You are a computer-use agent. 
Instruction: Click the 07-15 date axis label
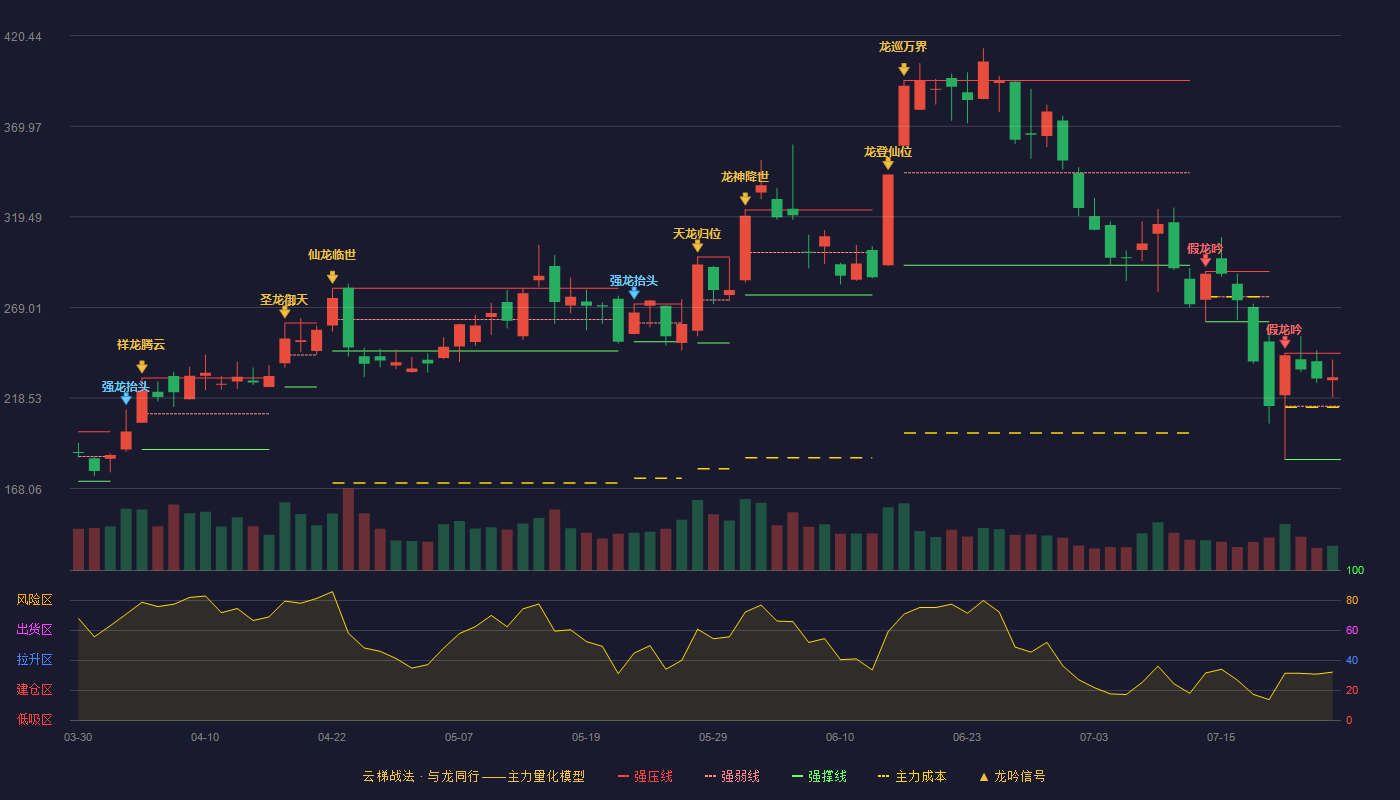(1221, 737)
